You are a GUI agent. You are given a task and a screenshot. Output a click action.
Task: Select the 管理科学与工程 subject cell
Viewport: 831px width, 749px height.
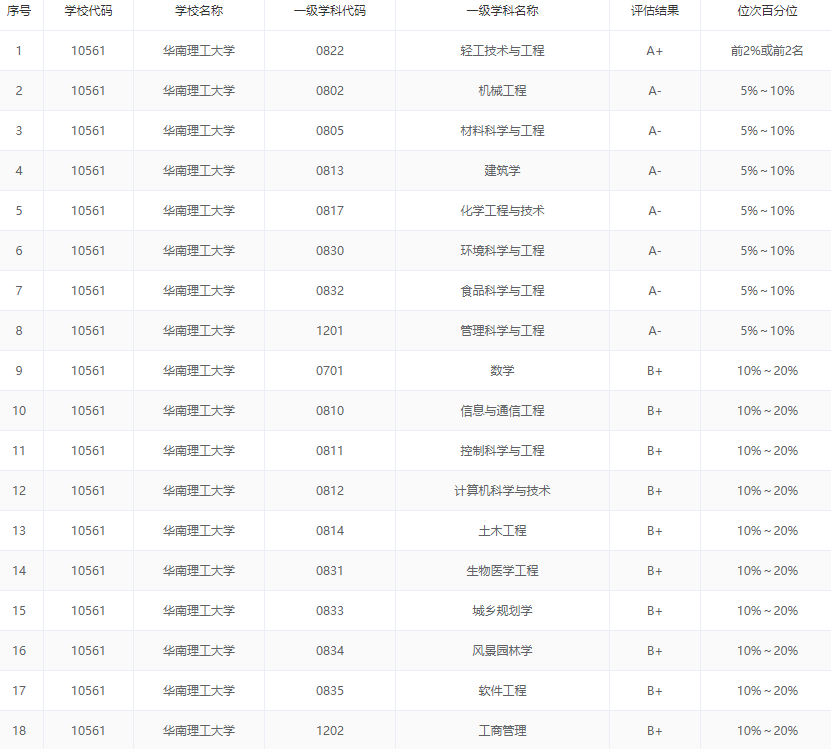pyautogui.click(x=502, y=331)
